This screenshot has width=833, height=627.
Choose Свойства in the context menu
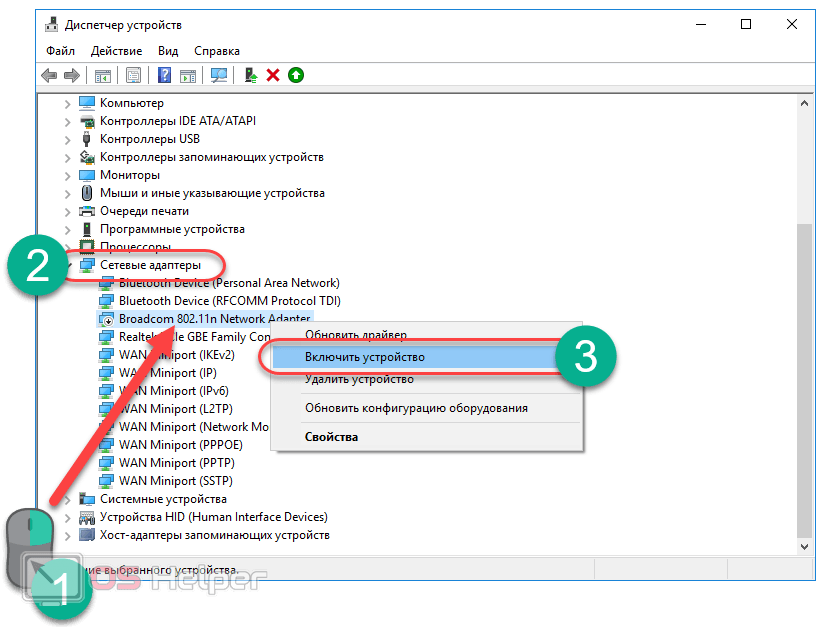pyautogui.click(x=331, y=437)
